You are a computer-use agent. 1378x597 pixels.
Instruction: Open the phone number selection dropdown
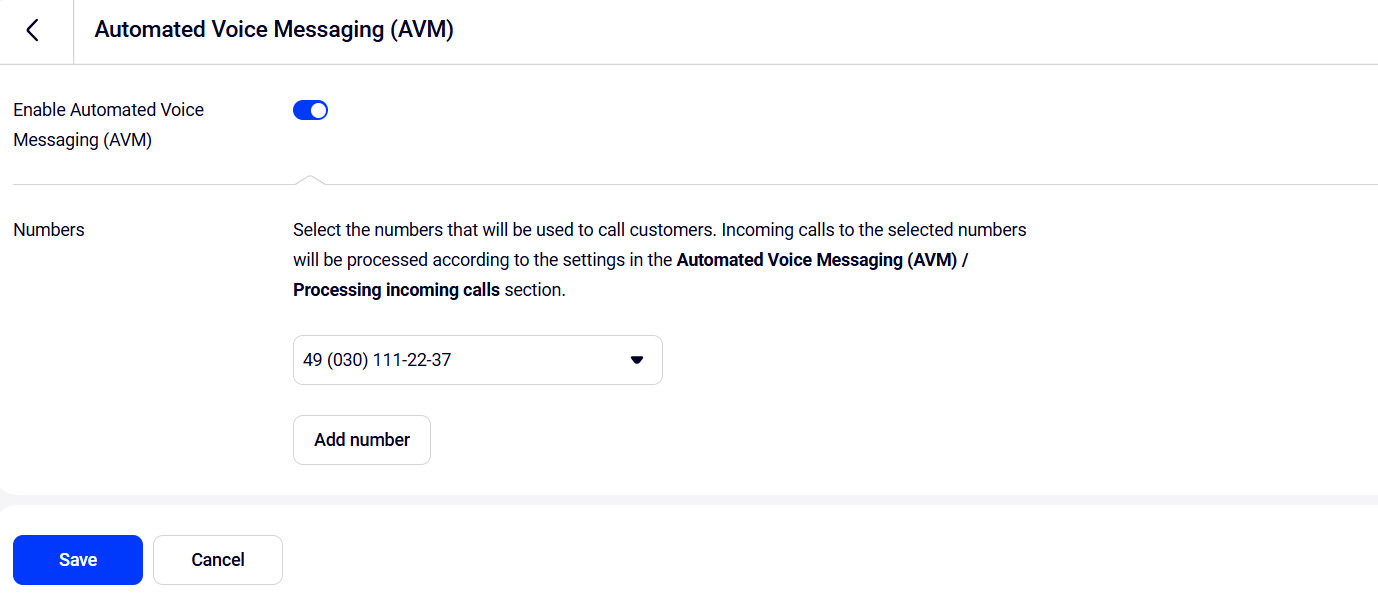(x=478, y=360)
